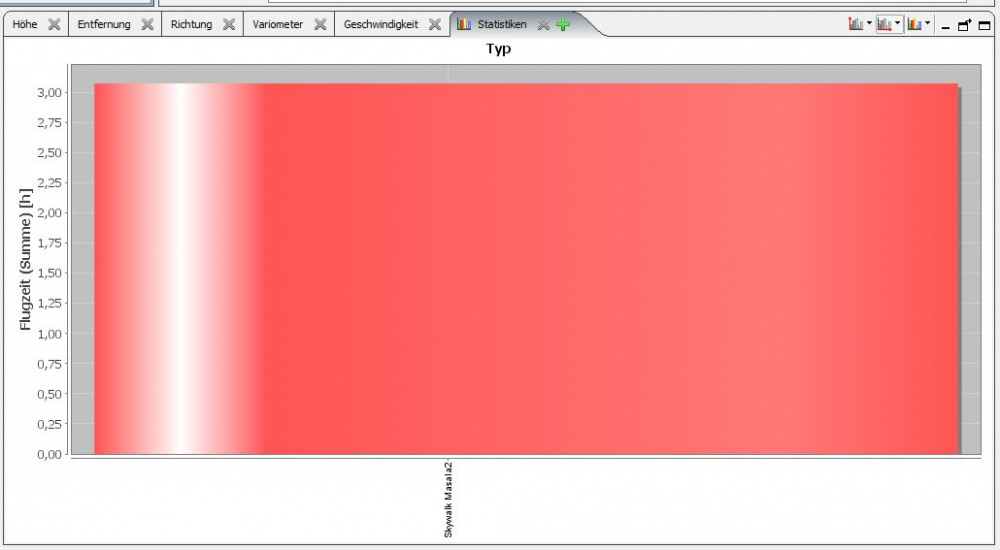The width and height of the screenshot is (1000, 550).
Task: Click the Flugzeit (Summe) [h] axis label
Action: [x=26, y=259]
